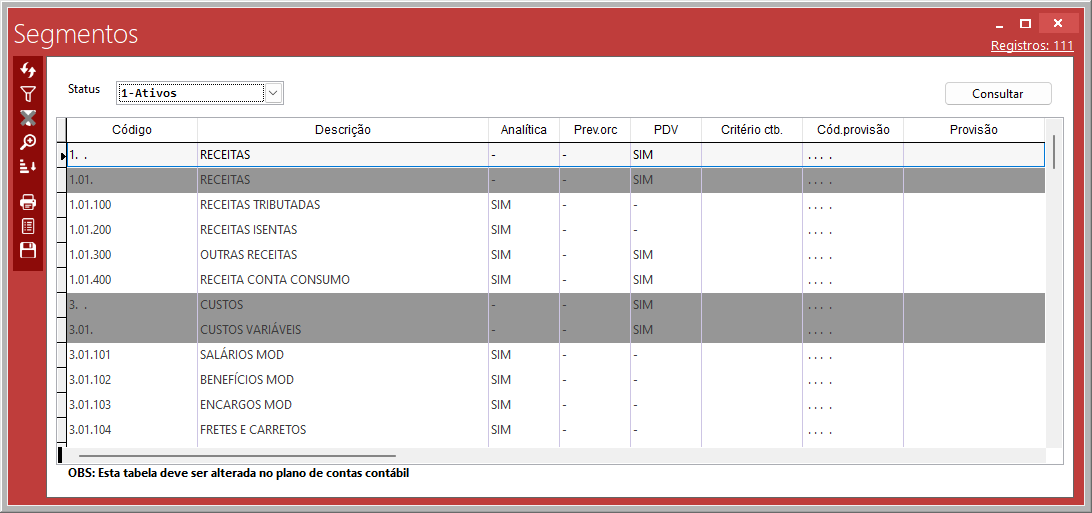
Task: Click the BENEFÍCIOS MOD cell
Action: pos(343,380)
